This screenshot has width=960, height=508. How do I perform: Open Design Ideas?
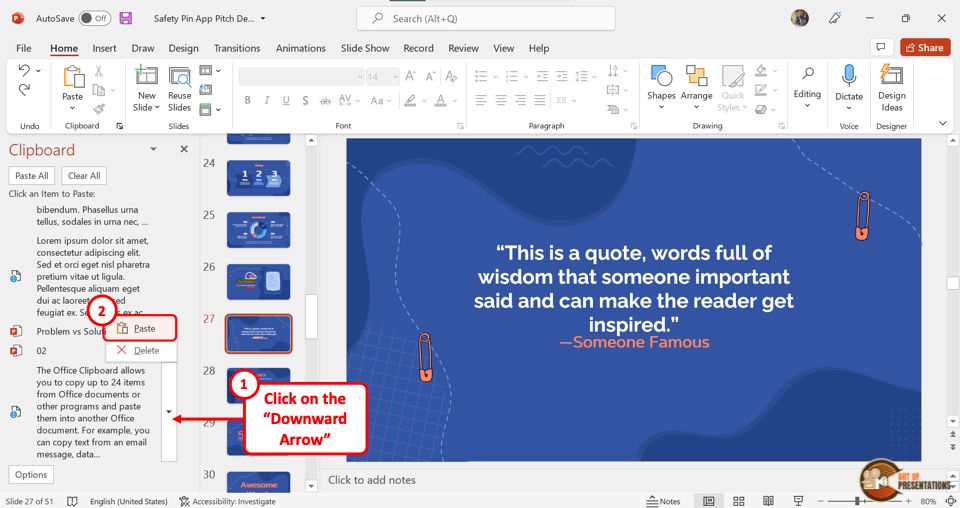891,89
